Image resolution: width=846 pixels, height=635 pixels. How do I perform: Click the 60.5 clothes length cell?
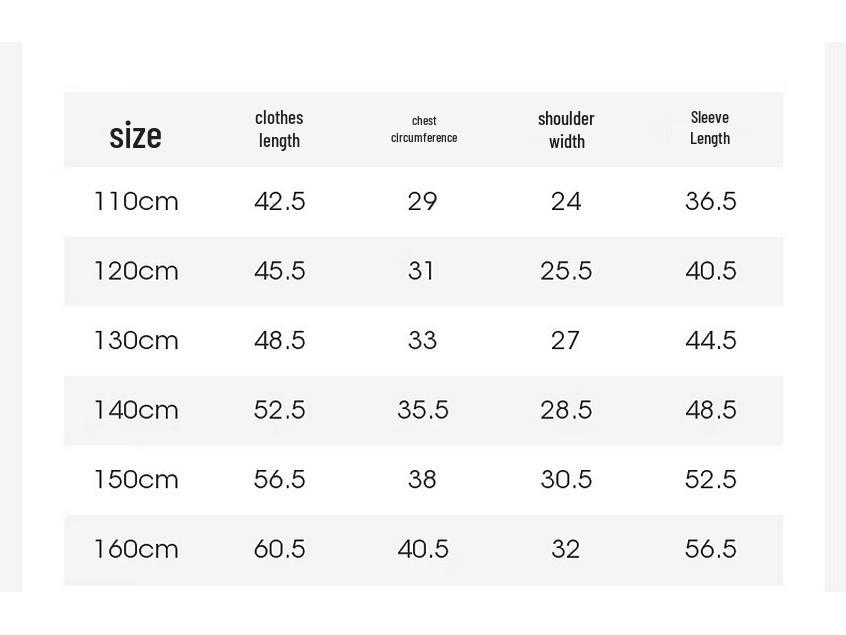tap(279, 549)
